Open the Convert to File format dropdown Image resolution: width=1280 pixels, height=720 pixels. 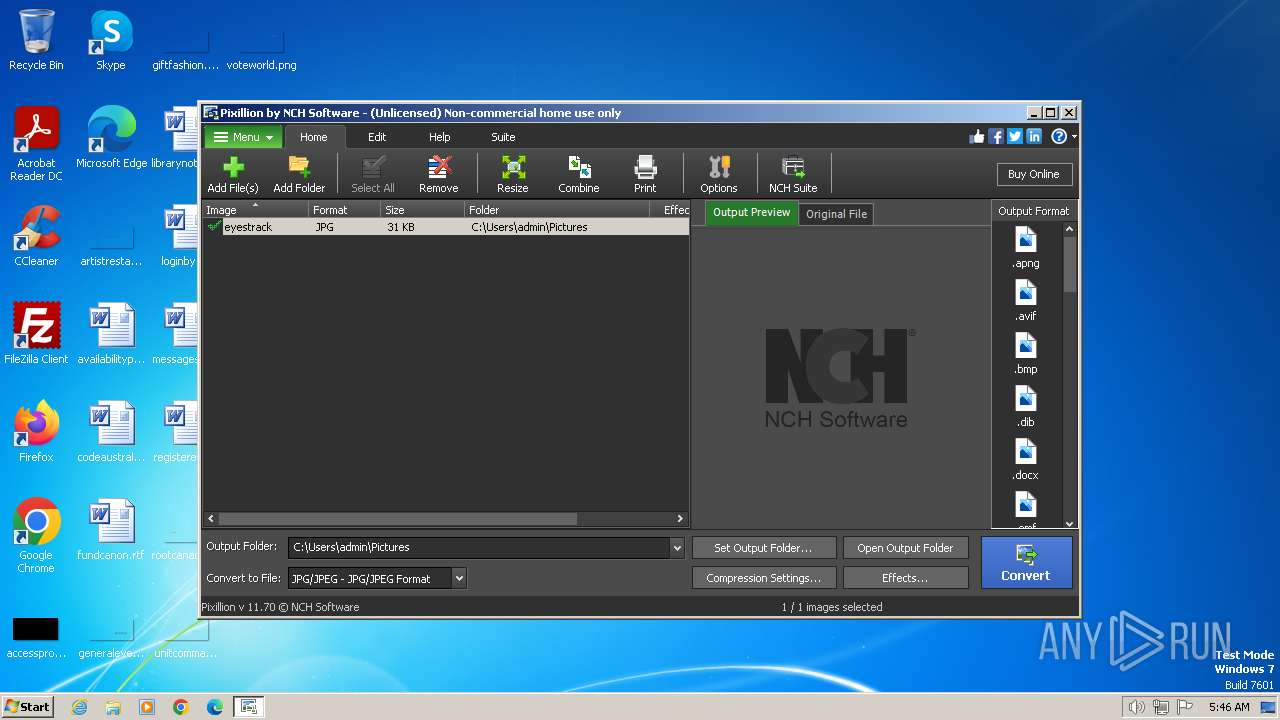pyautogui.click(x=459, y=578)
